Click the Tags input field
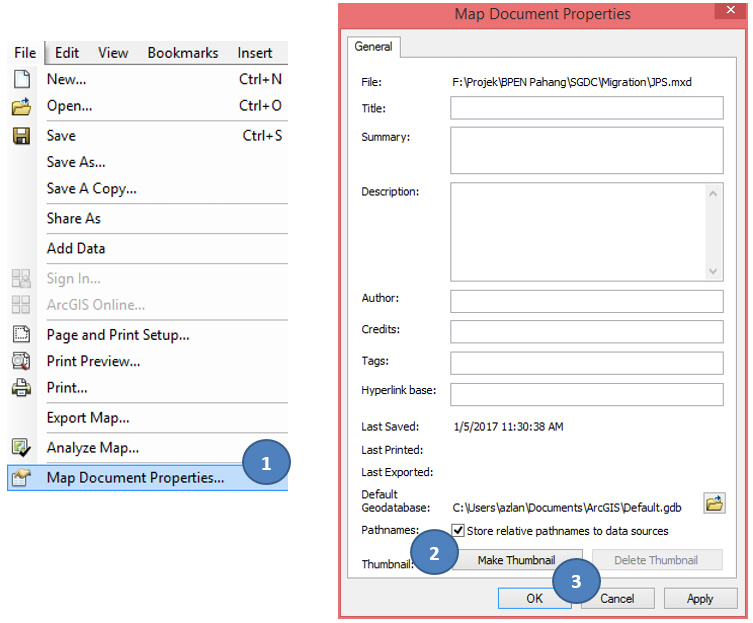 click(587, 363)
